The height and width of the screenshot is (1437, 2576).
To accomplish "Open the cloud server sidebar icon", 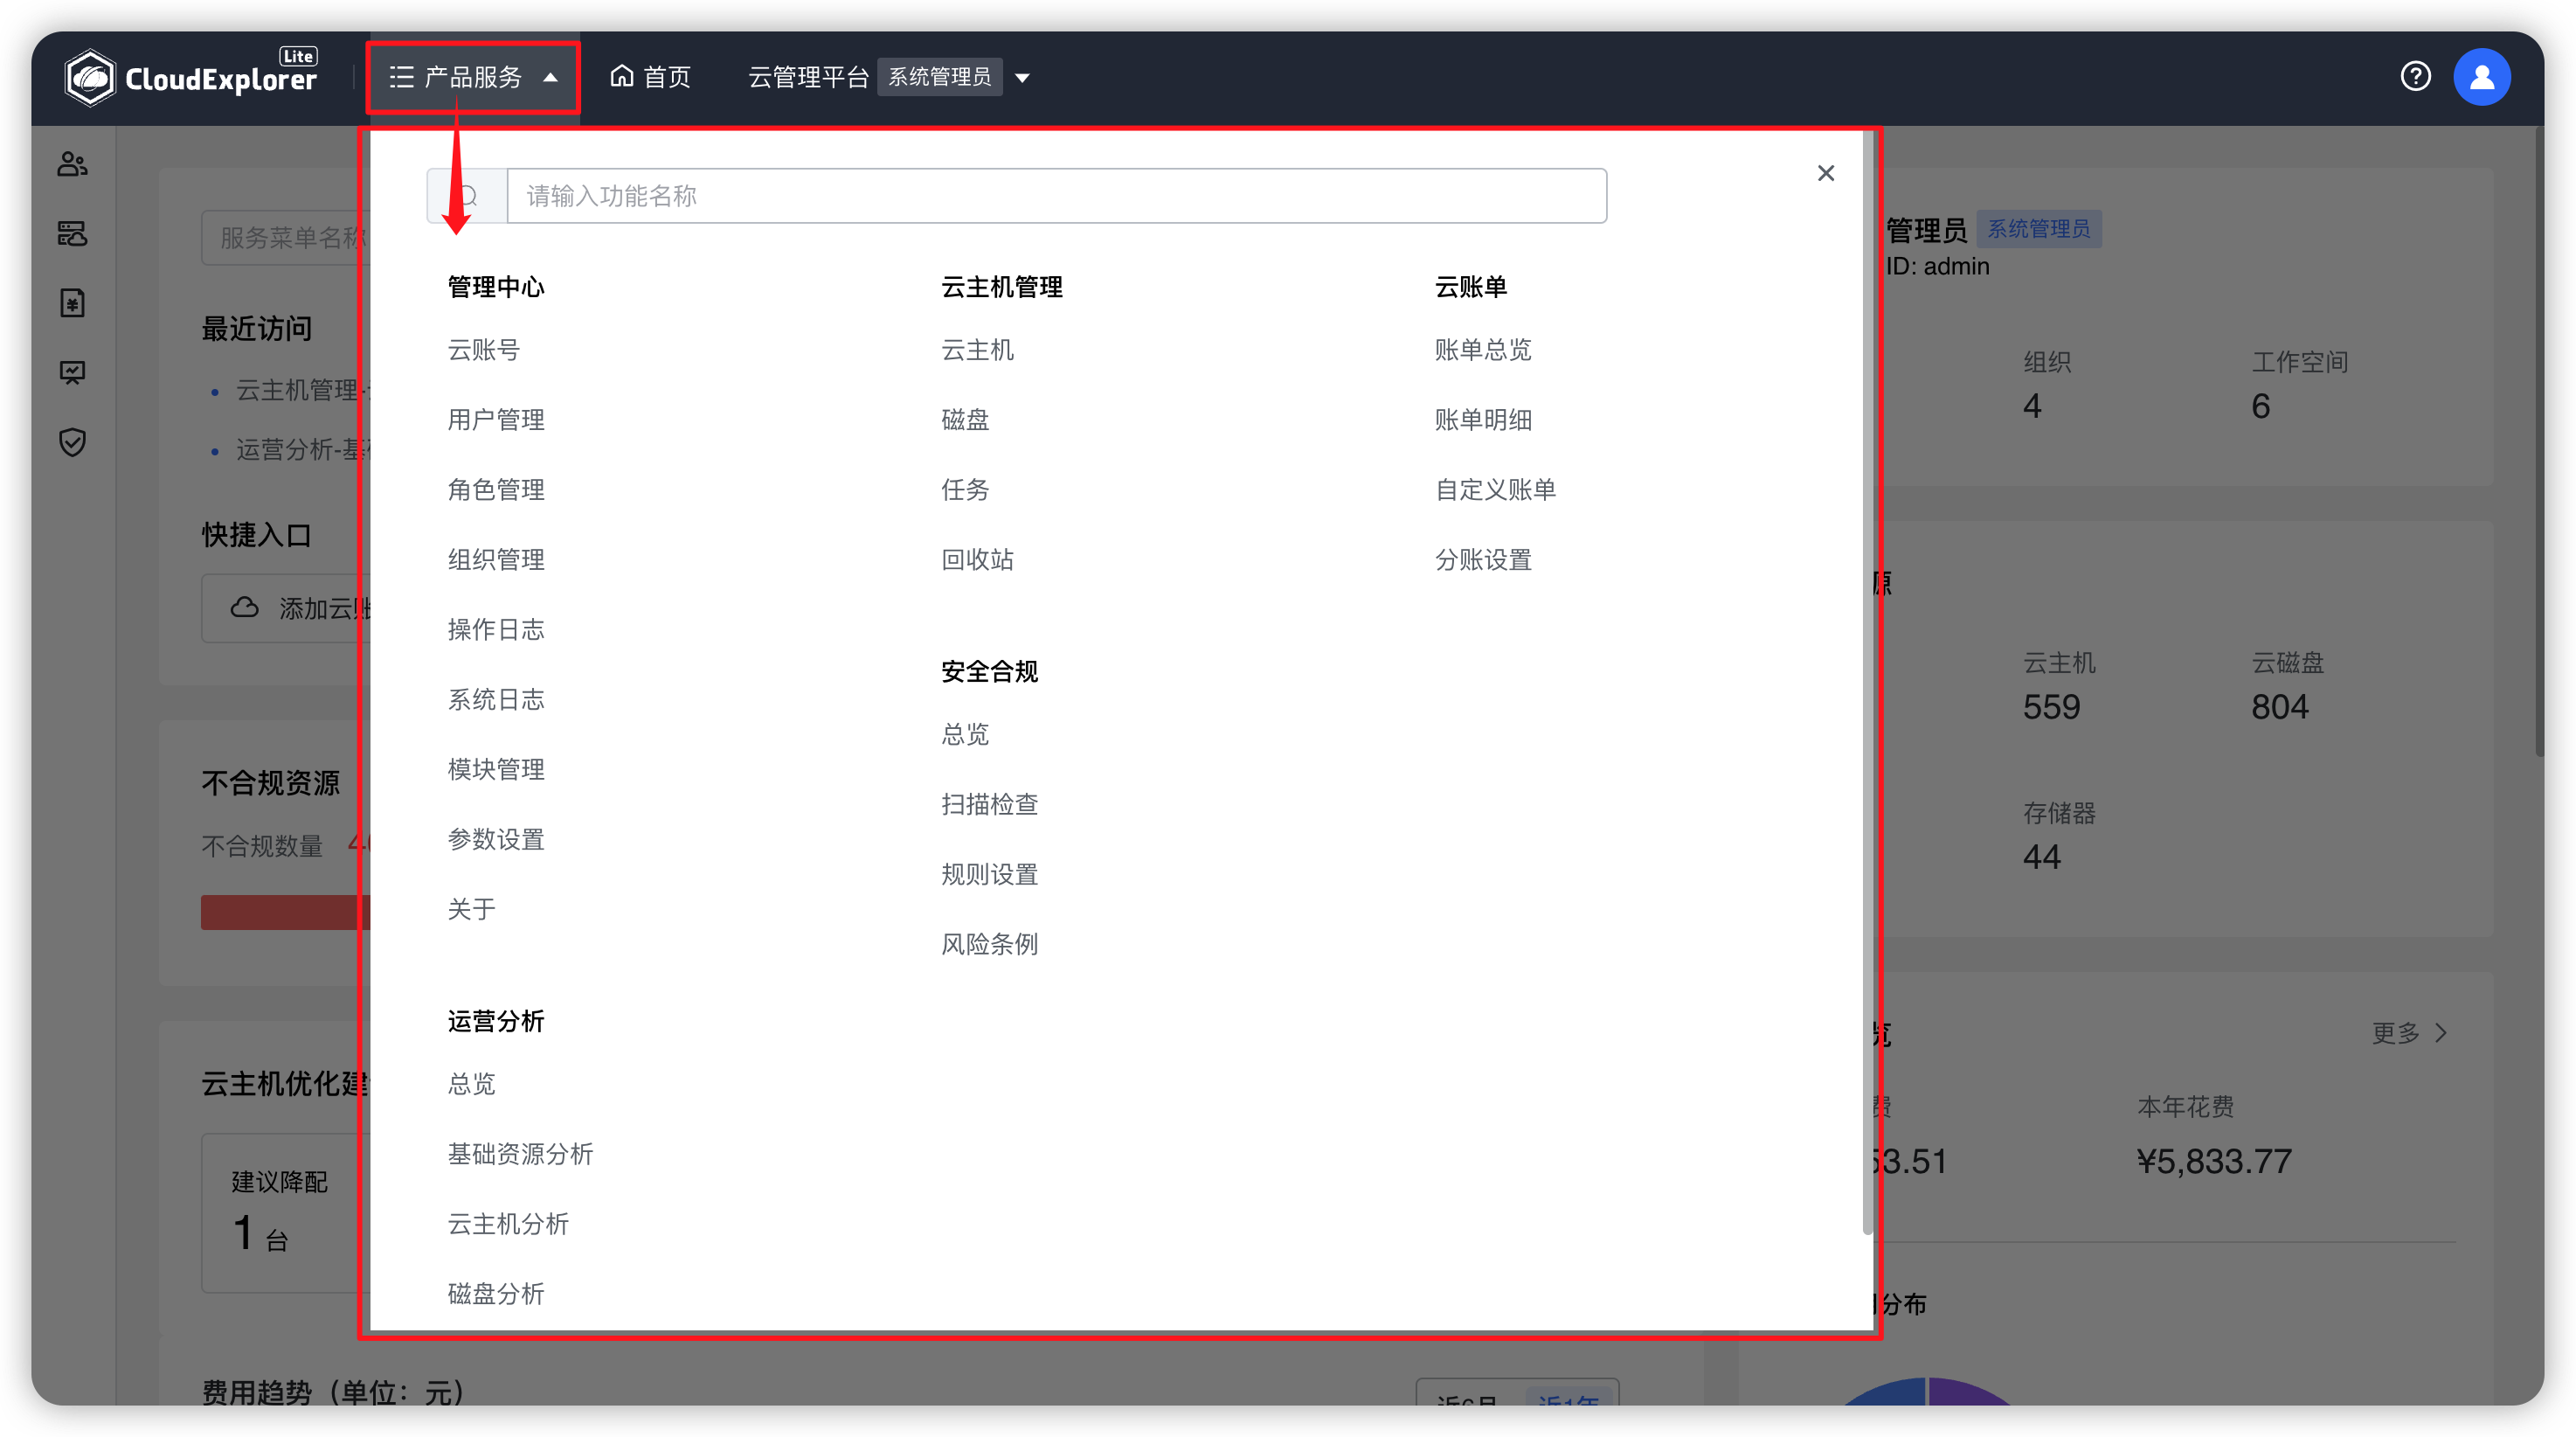I will [72, 234].
